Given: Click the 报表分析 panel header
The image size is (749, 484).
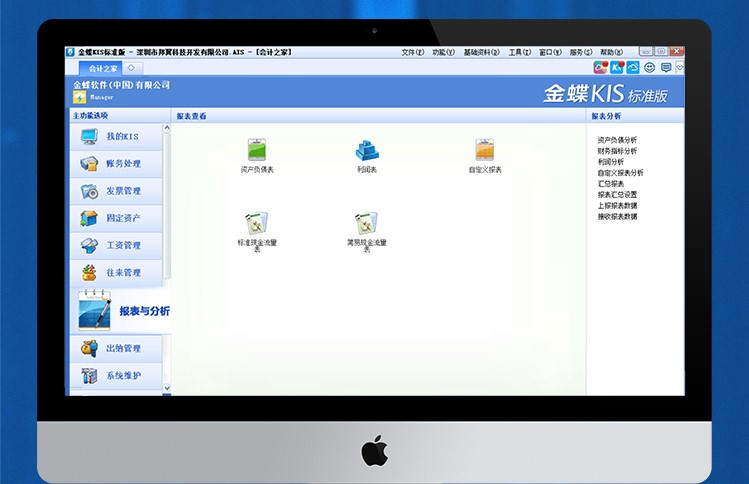Looking at the screenshot, I should pyautogui.click(x=606, y=116).
